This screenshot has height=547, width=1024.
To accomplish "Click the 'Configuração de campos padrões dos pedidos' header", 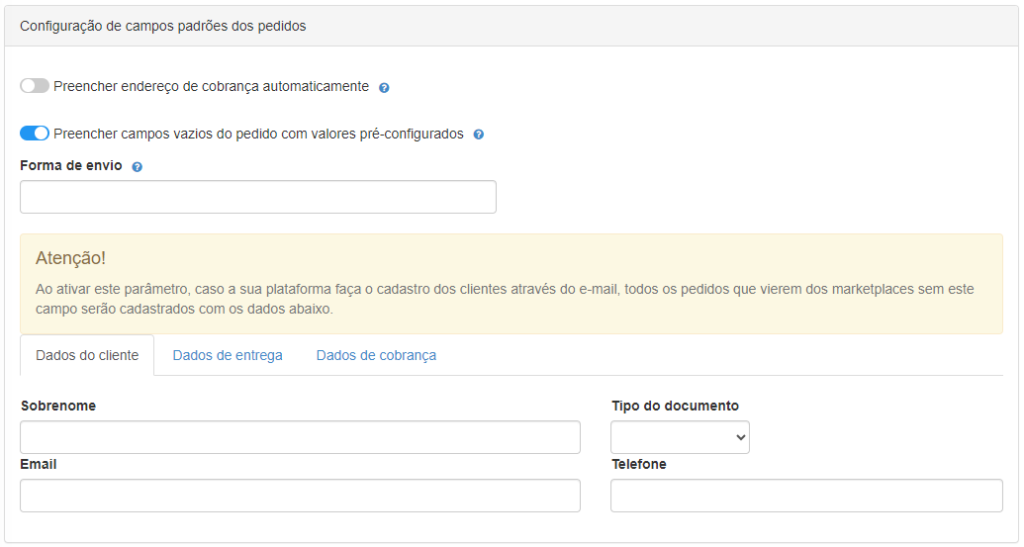I will [163, 26].
